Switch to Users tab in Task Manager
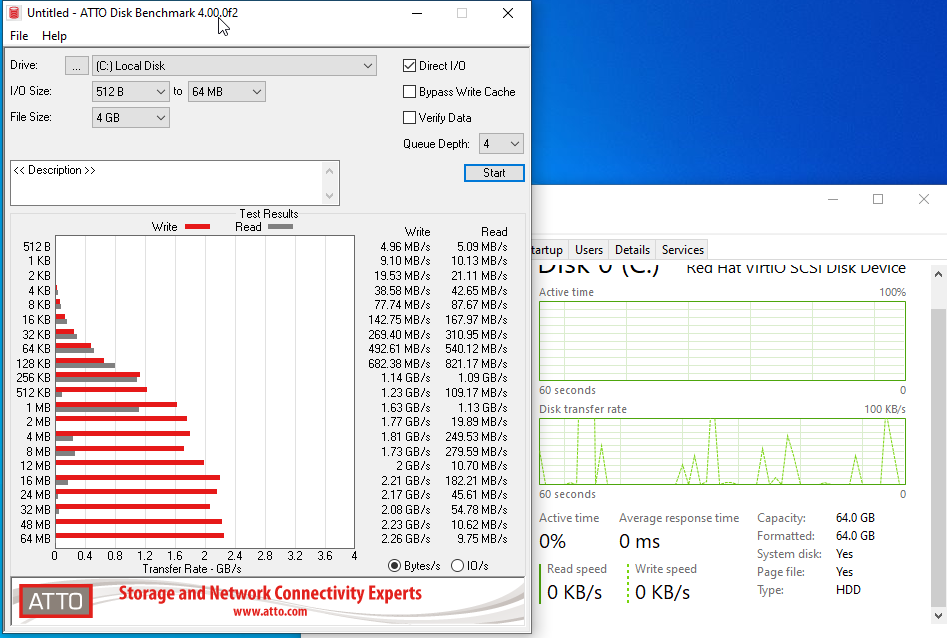The width and height of the screenshot is (947, 638). [x=589, y=250]
